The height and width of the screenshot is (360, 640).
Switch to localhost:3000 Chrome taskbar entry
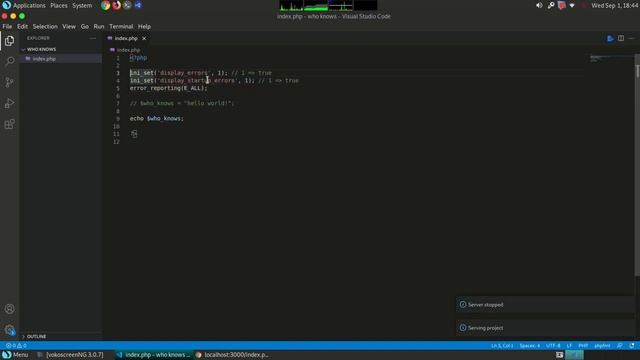pos(232,355)
